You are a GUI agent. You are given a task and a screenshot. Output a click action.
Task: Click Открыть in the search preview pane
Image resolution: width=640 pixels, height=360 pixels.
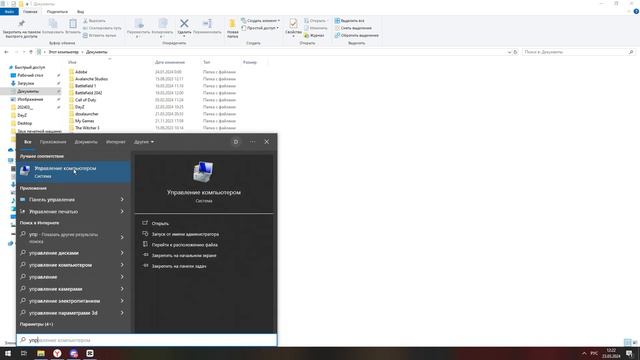click(x=160, y=224)
